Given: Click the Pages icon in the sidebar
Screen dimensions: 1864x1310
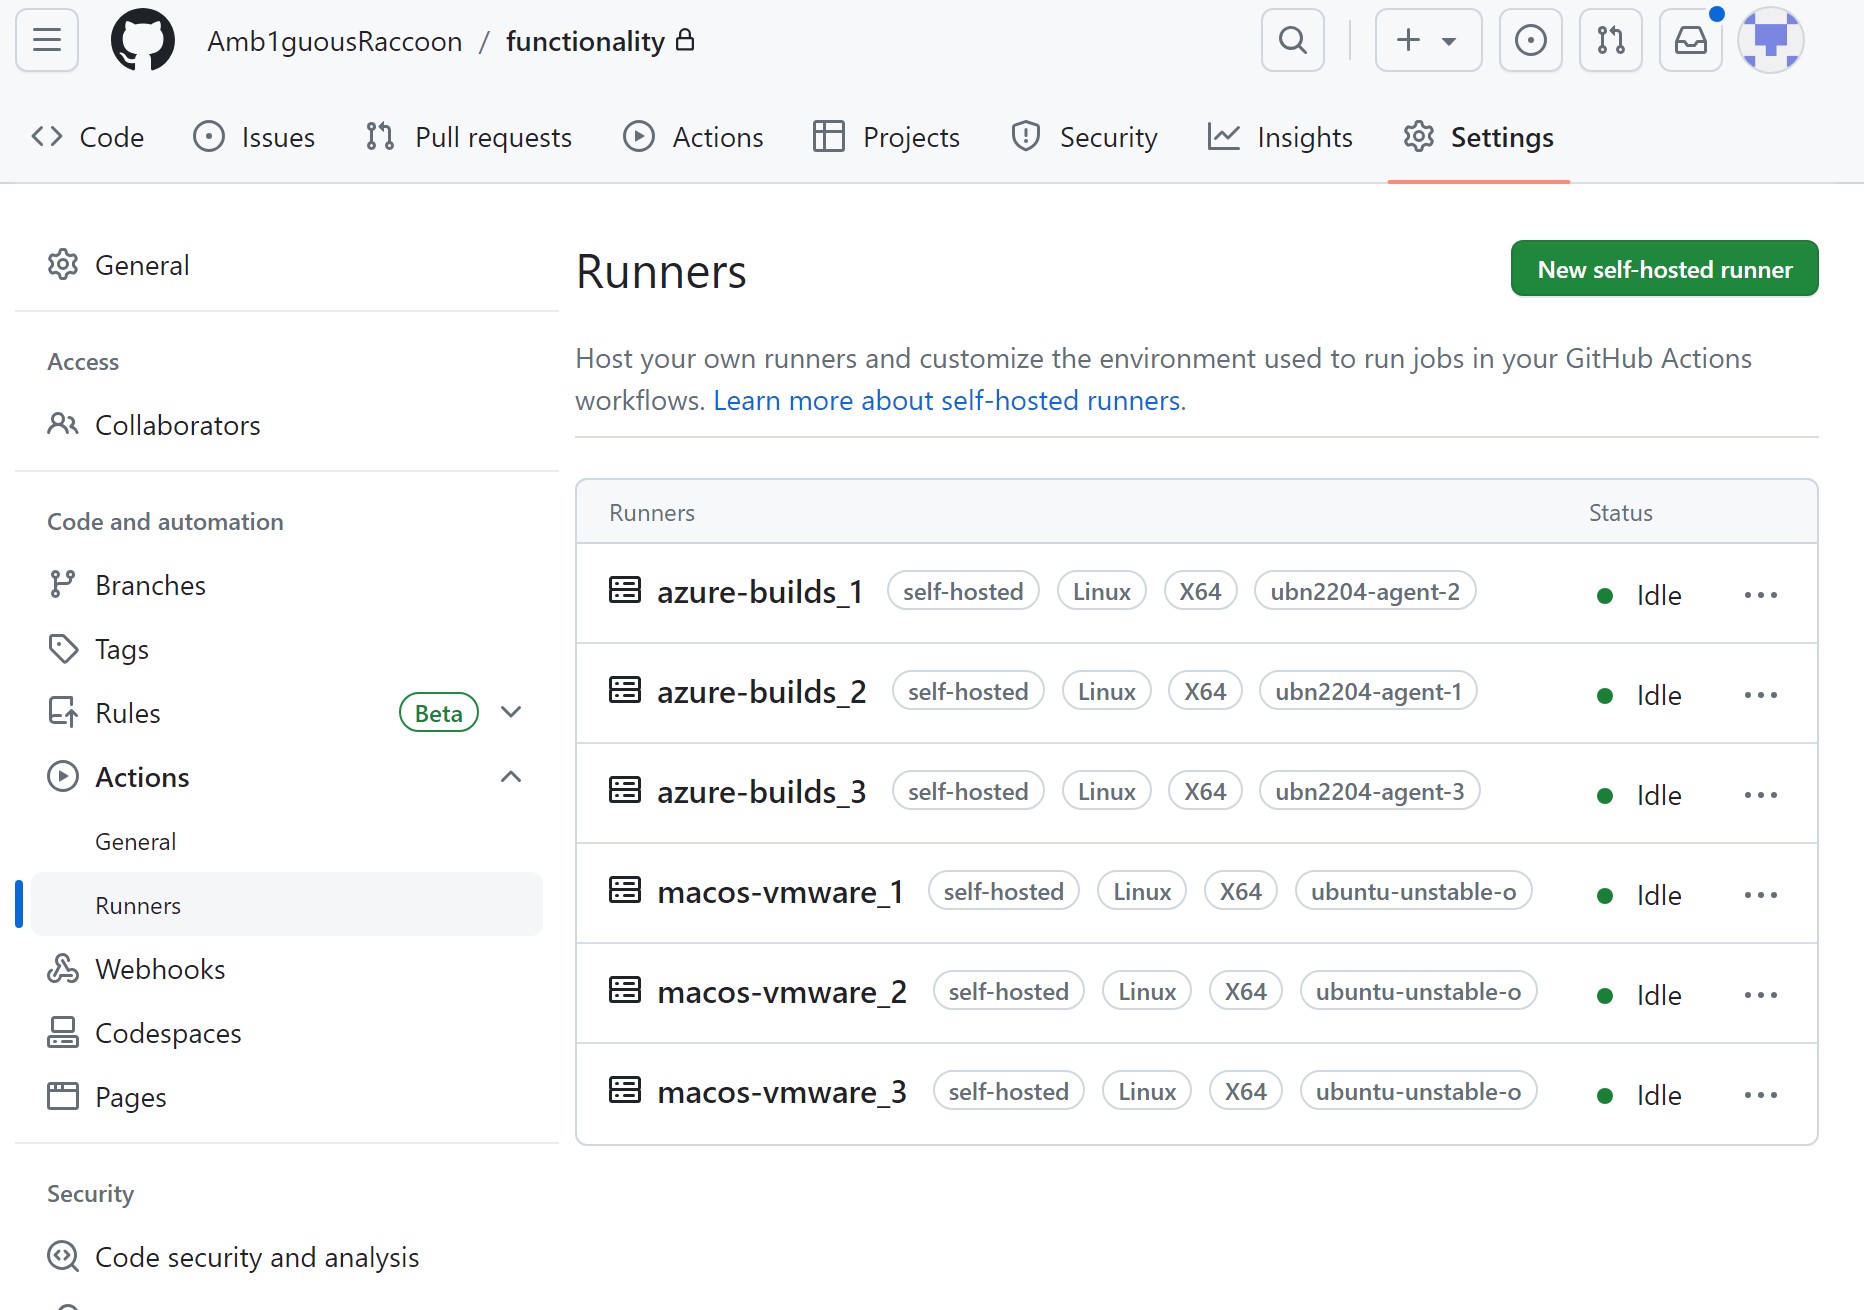Looking at the screenshot, I should (63, 1096).
